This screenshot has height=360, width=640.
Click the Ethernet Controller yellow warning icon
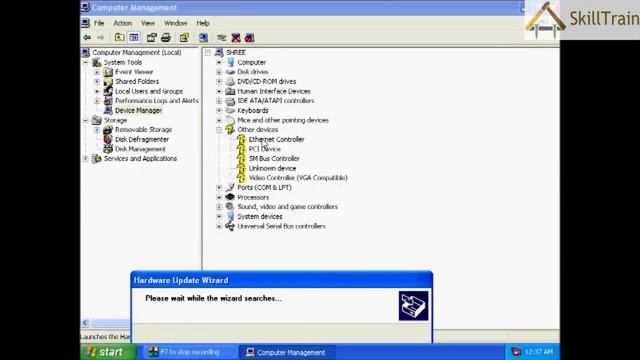click(241, 139)
